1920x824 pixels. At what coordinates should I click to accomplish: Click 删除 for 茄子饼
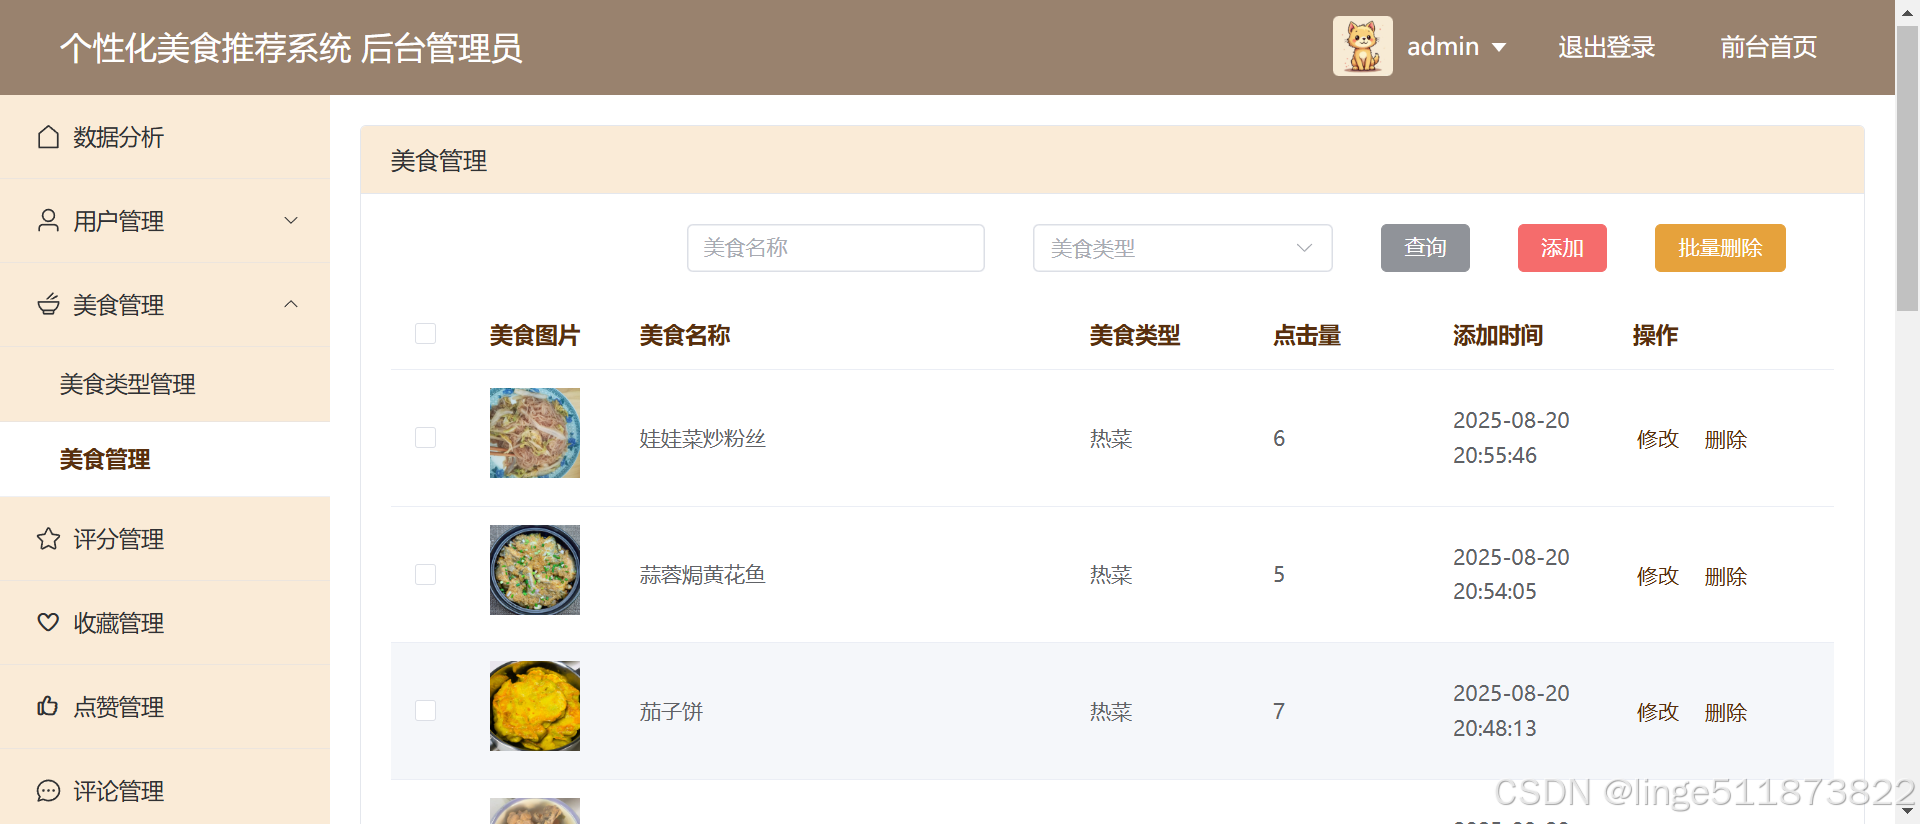point(1725,712)
